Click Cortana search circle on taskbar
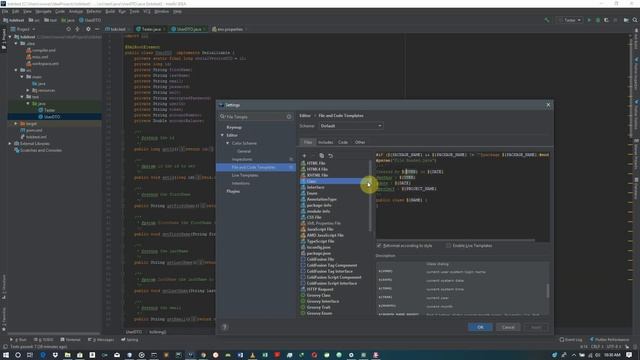640x360 pixels. [x=18, y=355]
